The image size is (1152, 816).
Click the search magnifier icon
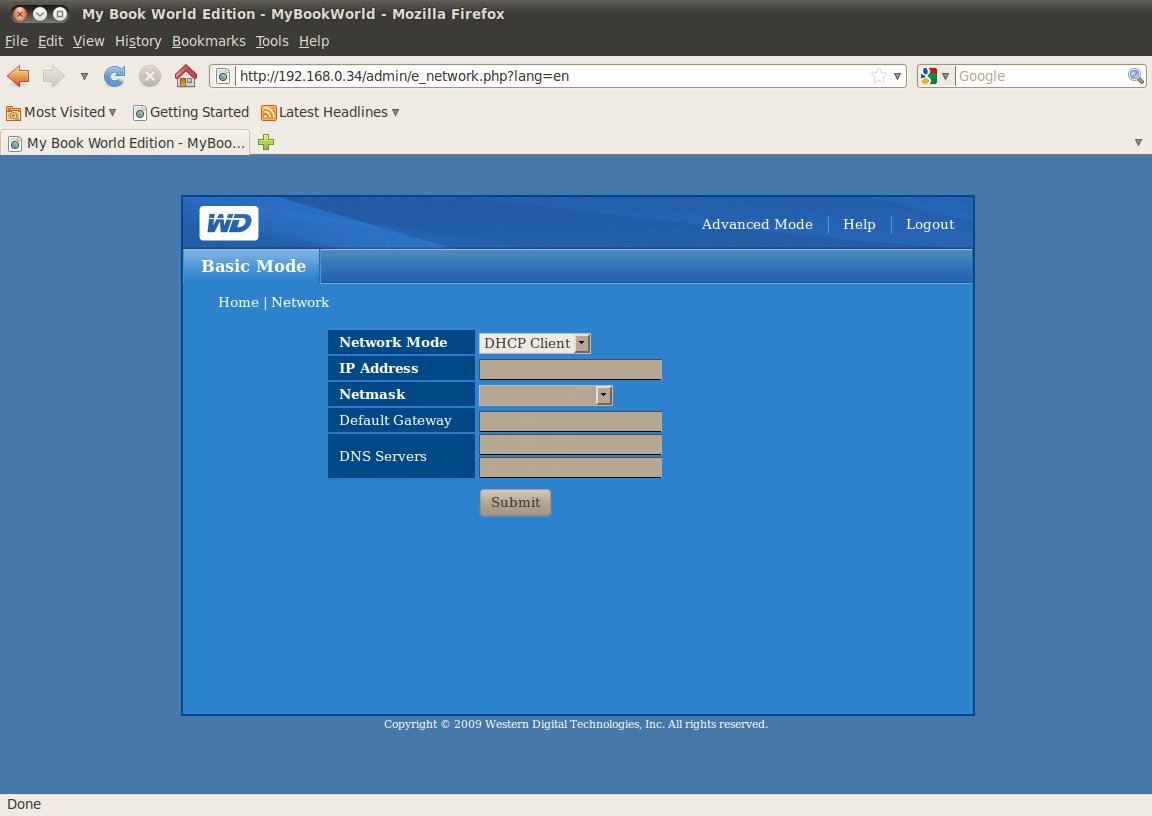tap(1136, 76)
